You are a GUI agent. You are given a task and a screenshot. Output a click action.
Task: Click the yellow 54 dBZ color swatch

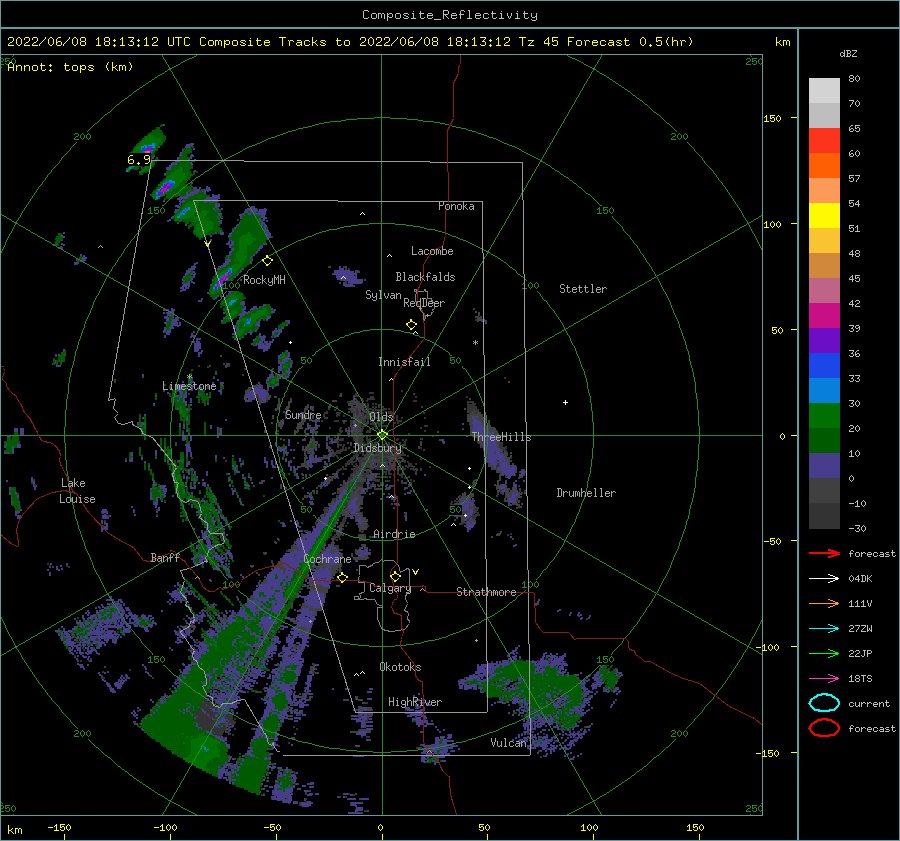click(x=824, y=215)
